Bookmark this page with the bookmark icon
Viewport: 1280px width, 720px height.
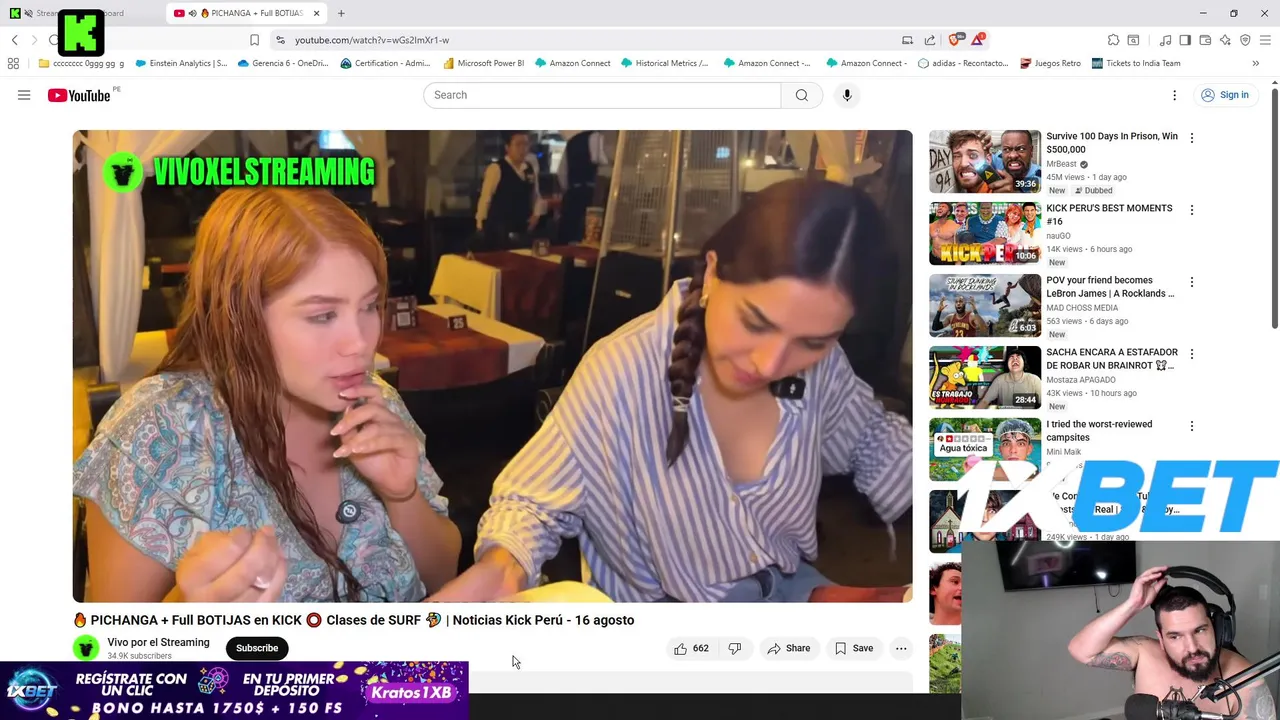click(254, 40)
